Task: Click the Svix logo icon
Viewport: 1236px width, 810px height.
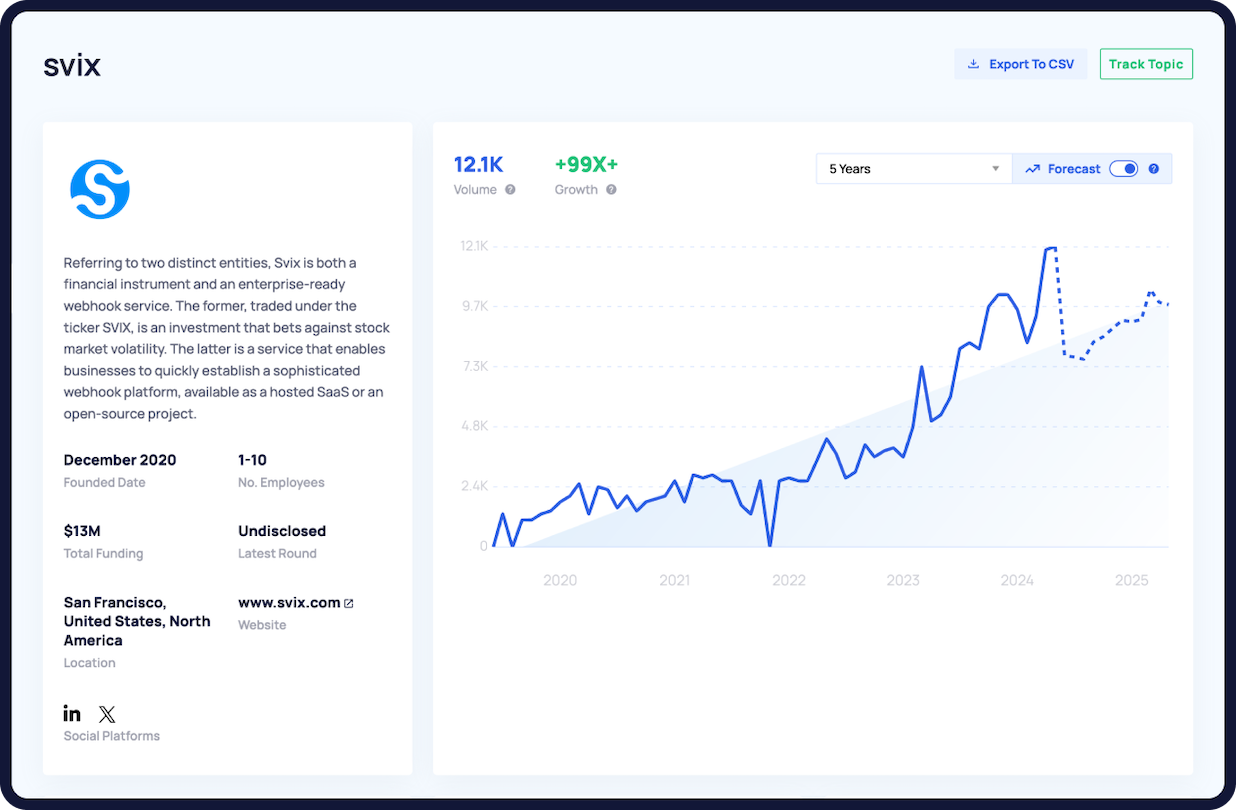Action: click(100, 189)
